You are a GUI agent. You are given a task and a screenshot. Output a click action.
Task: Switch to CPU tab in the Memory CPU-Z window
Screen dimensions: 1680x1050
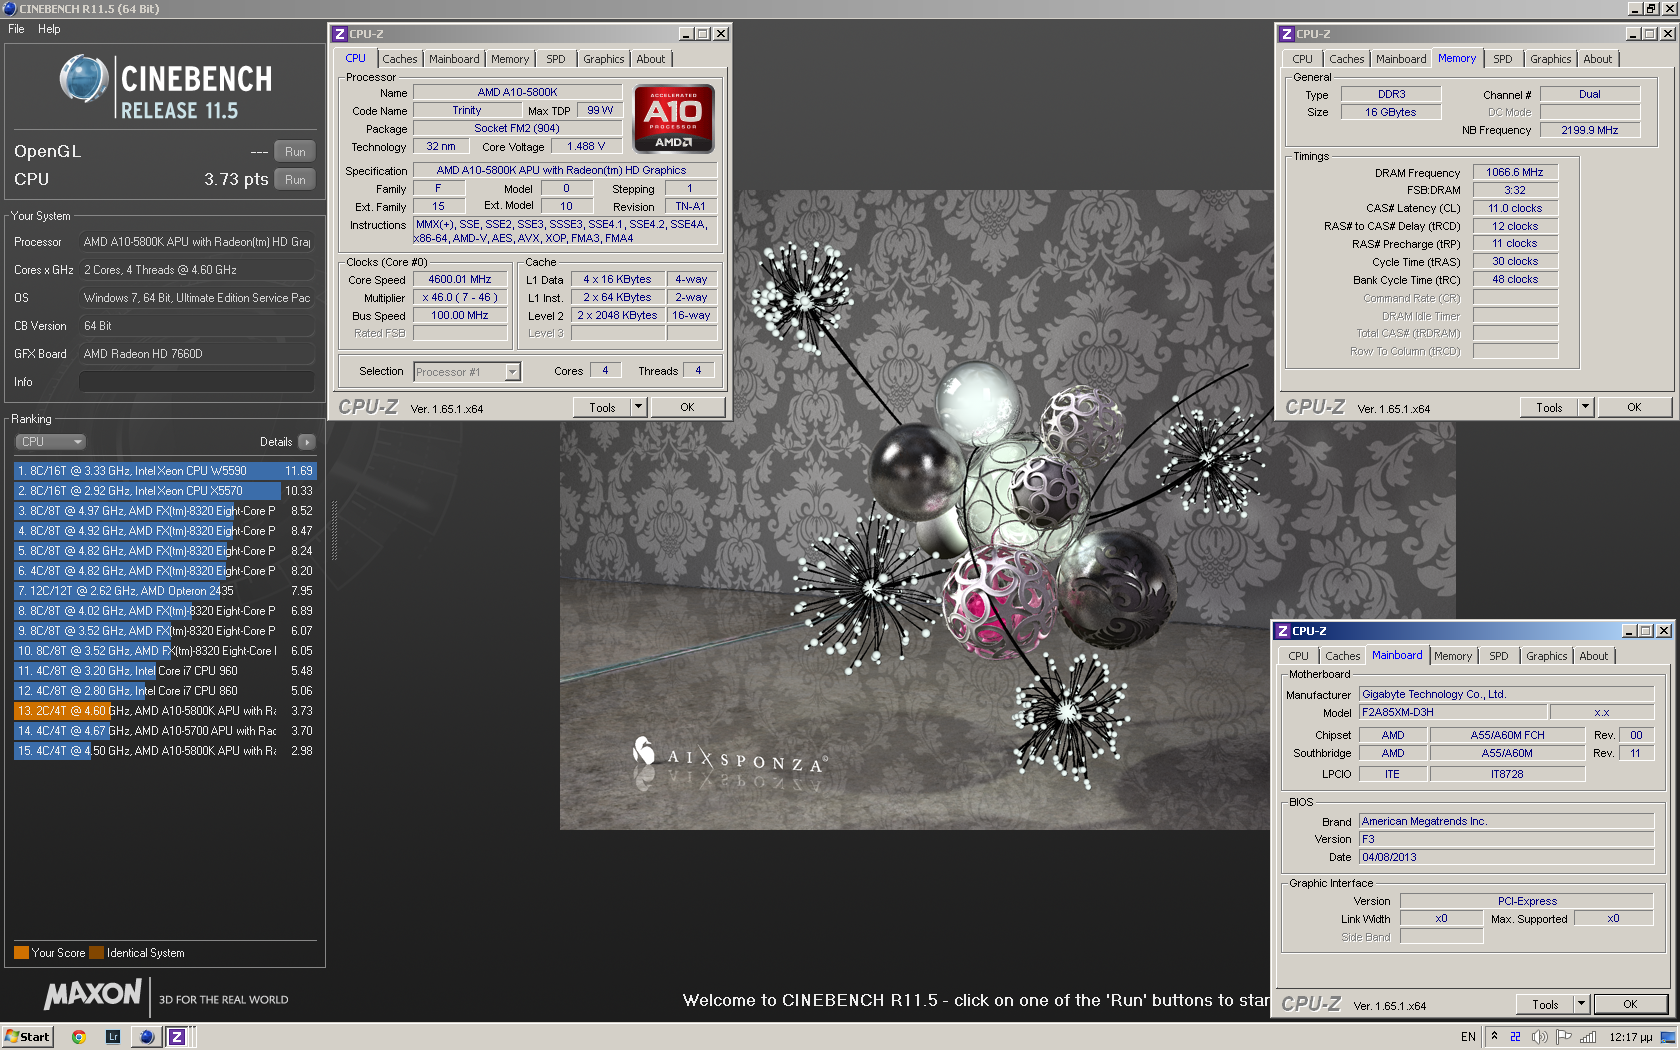click(x=1302, y=59)
